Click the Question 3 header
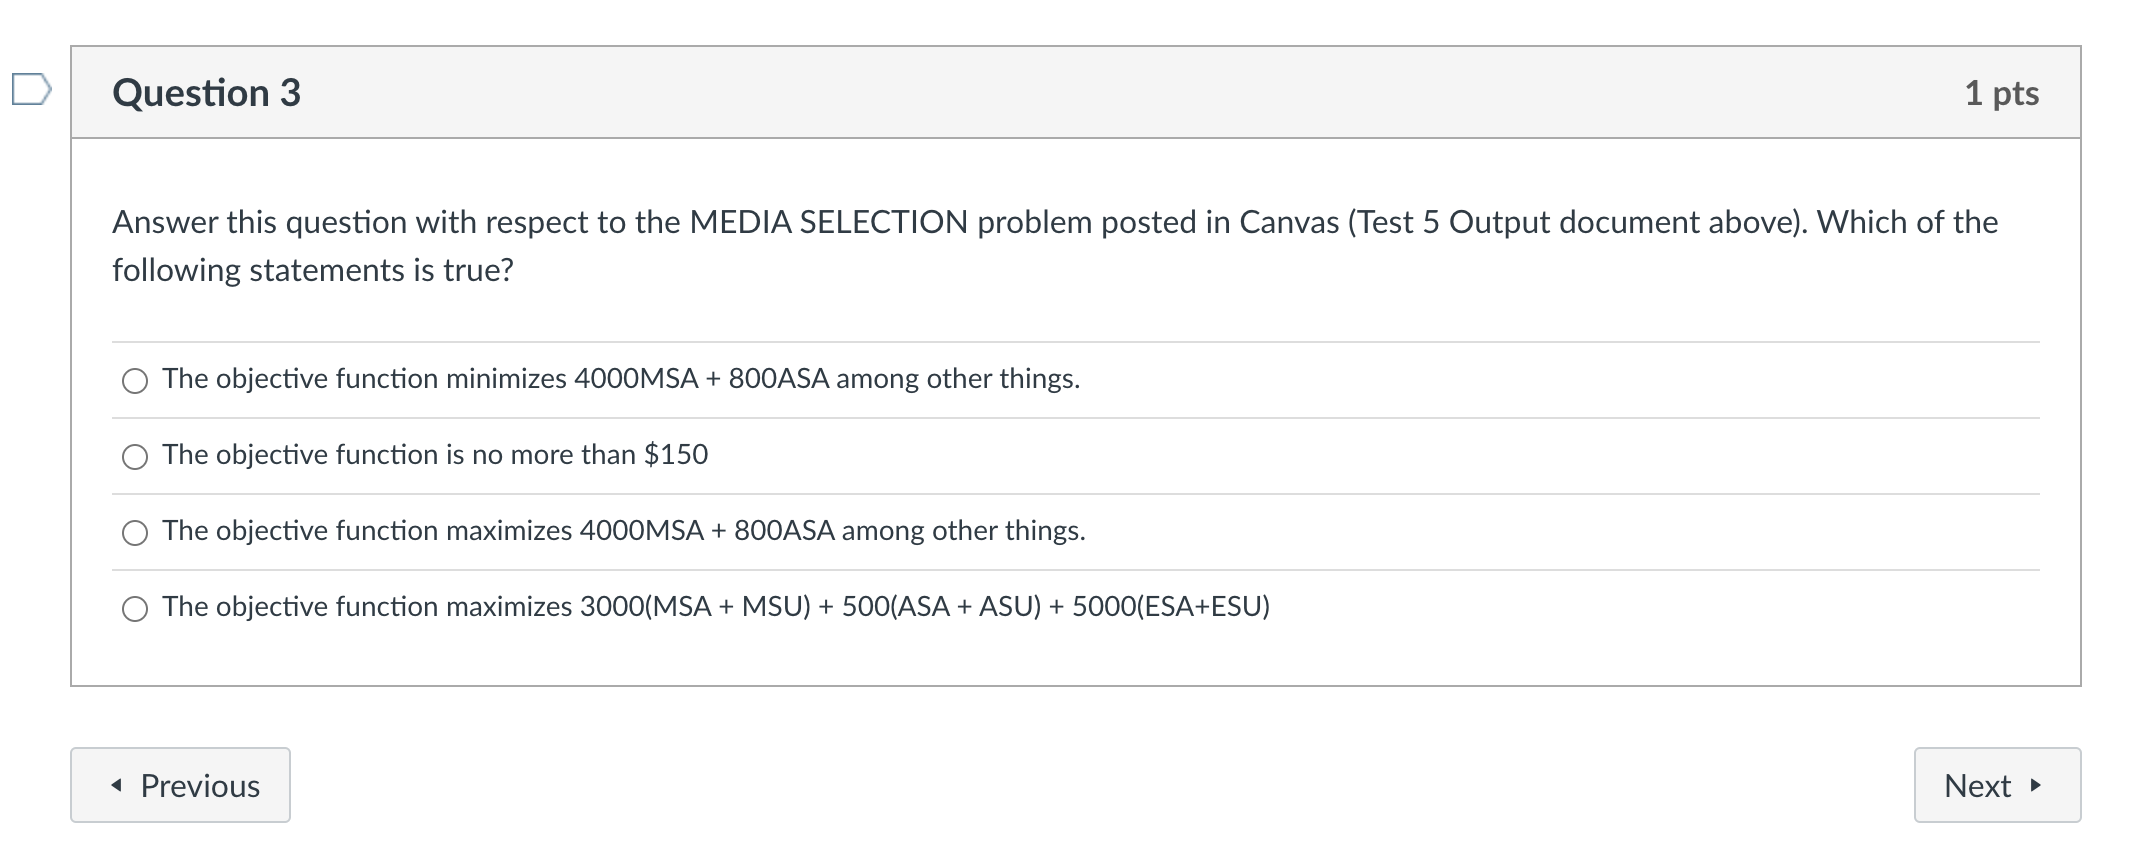Viewport: 2146px width, 858px height. point(205,92)
